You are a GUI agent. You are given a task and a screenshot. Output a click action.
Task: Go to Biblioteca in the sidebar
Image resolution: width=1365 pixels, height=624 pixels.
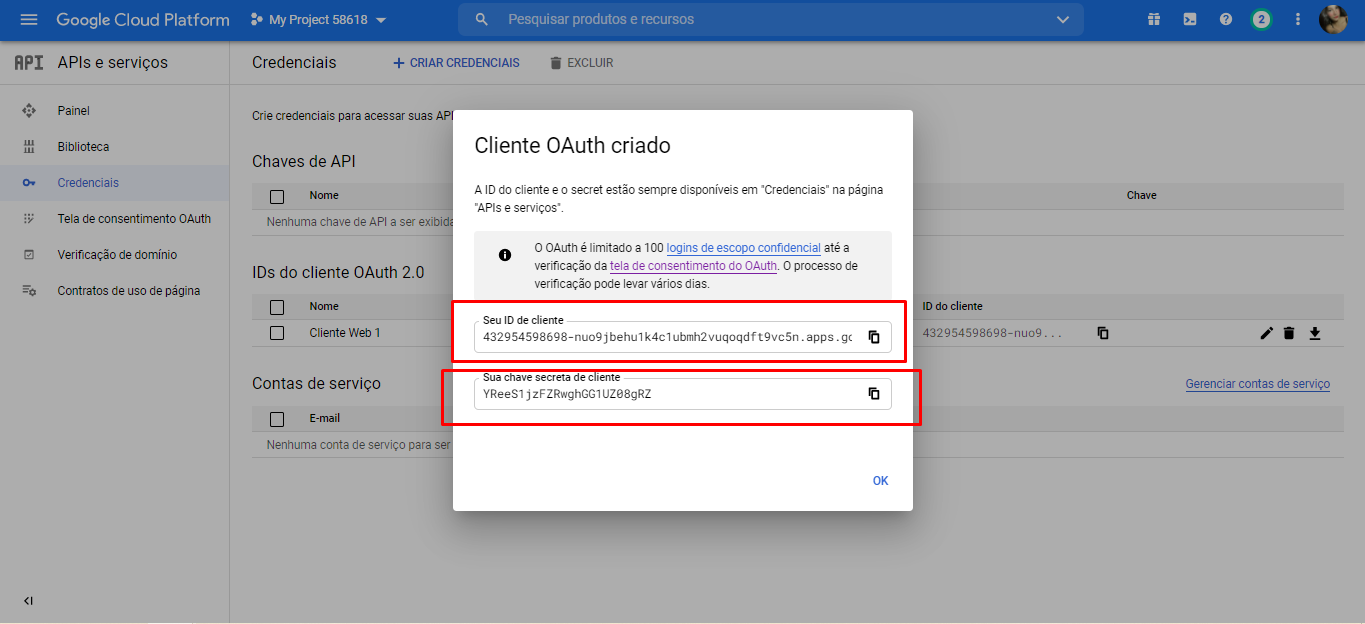point(83,147)
